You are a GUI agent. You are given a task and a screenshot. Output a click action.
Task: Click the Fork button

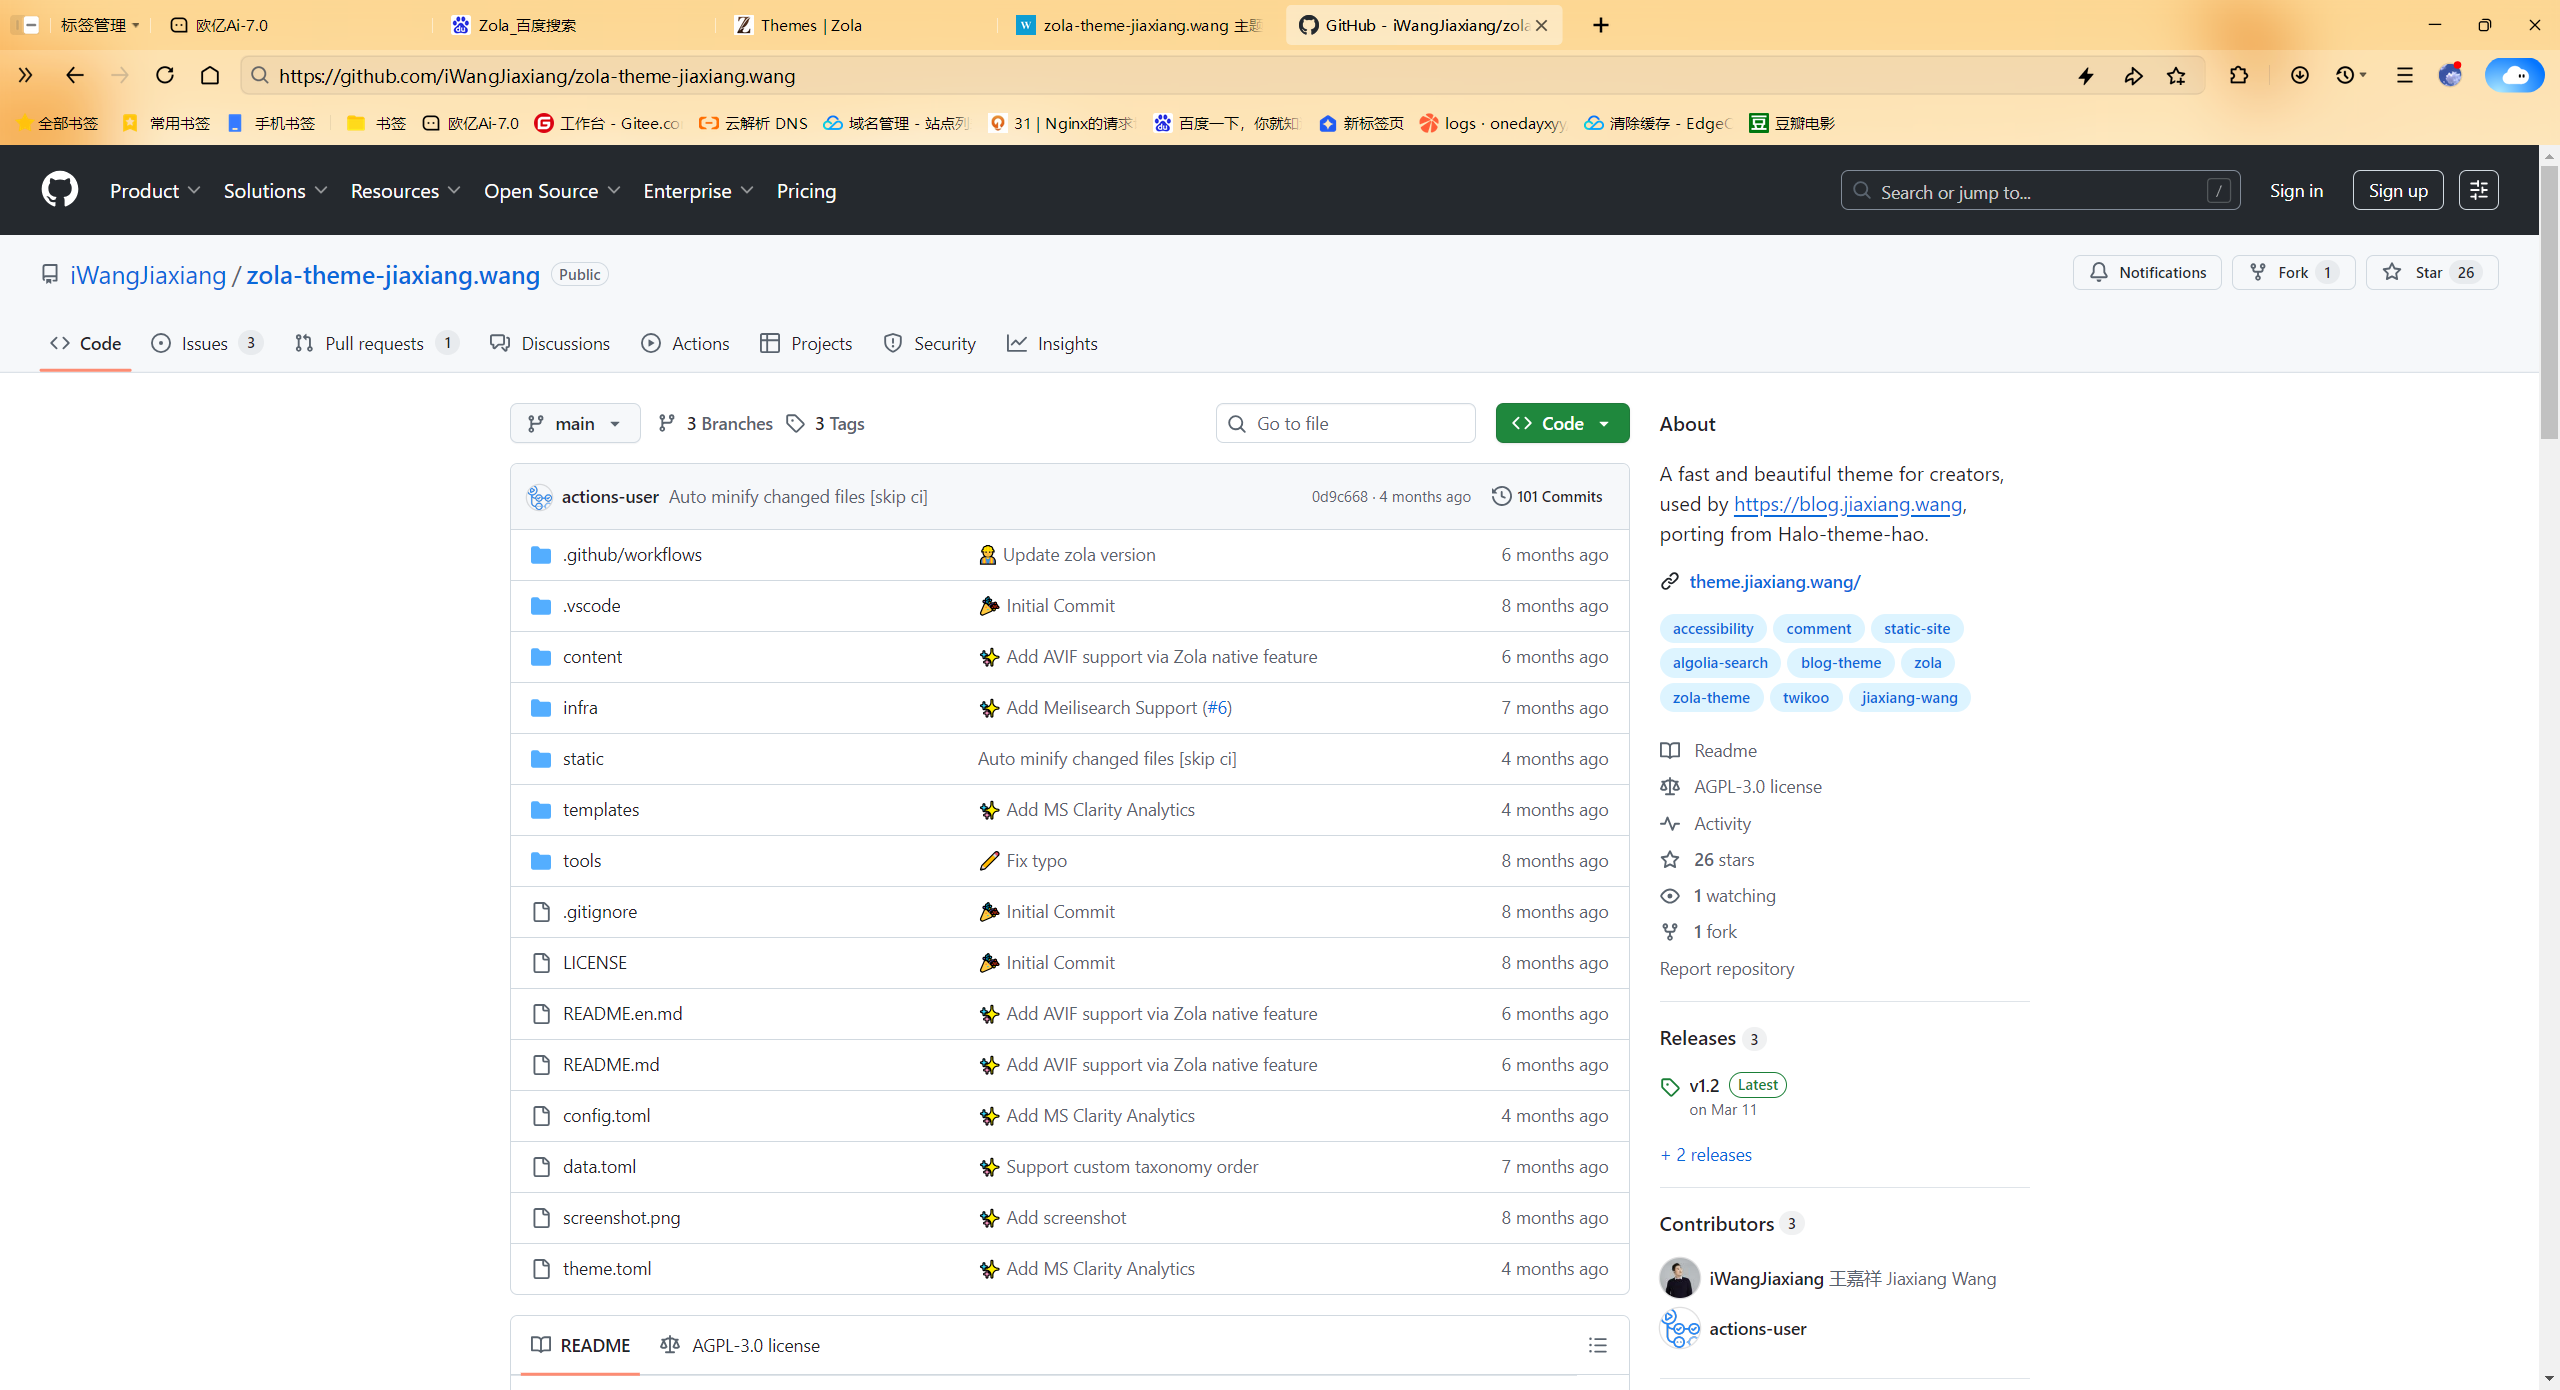pos(2293,272)
